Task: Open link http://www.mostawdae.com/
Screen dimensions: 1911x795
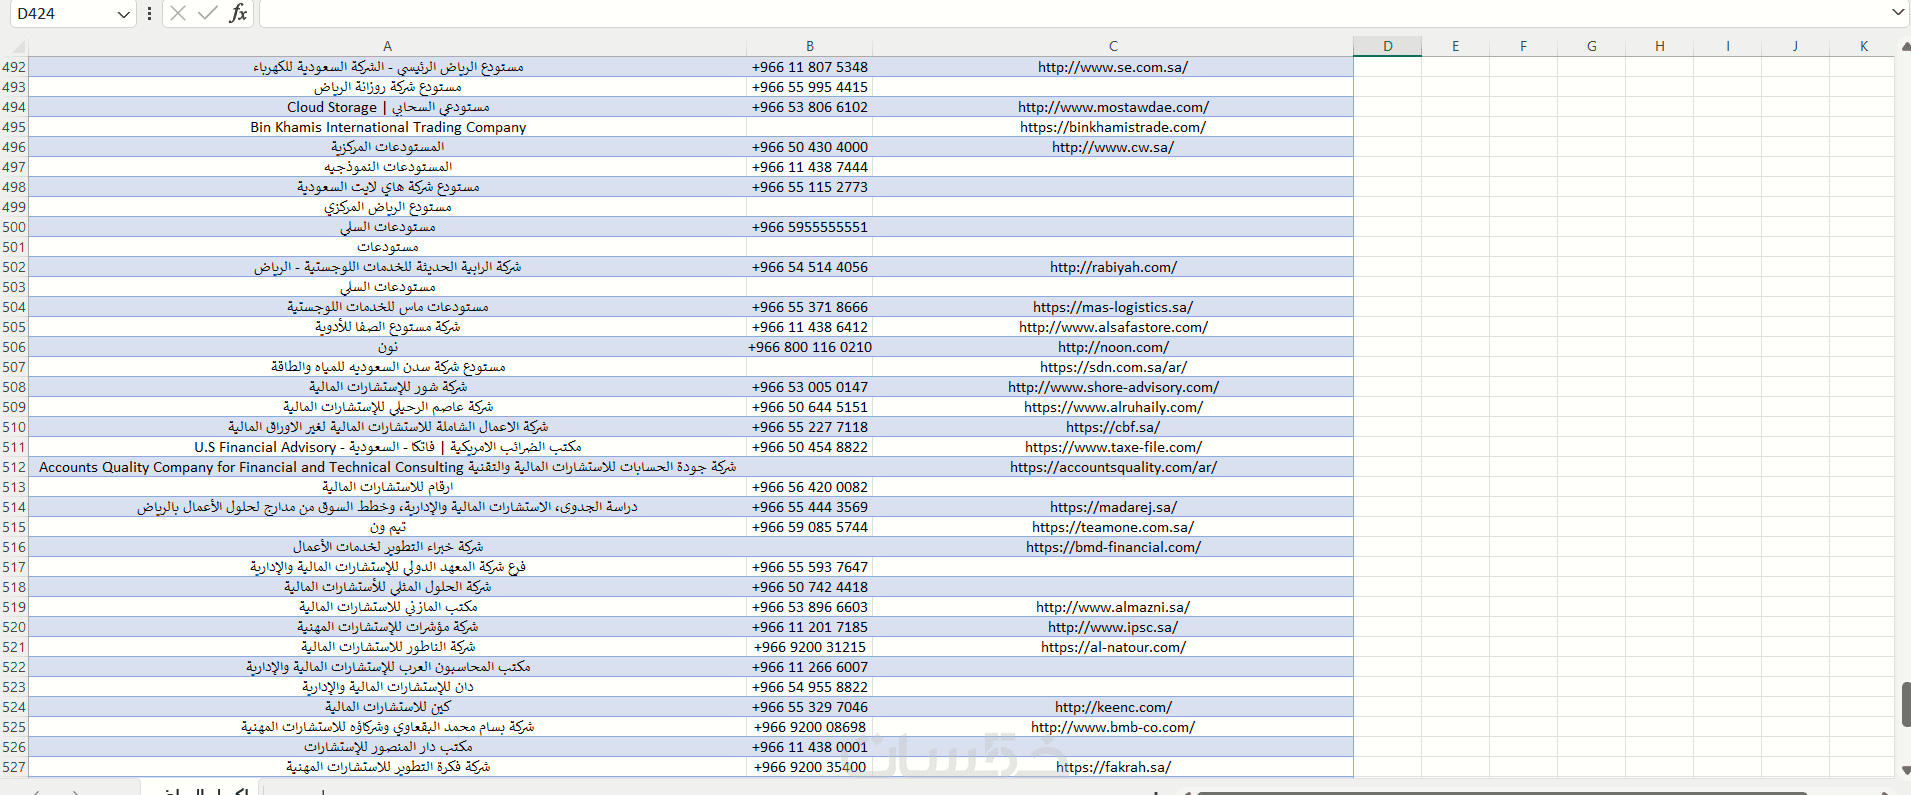Action: 1113,107
